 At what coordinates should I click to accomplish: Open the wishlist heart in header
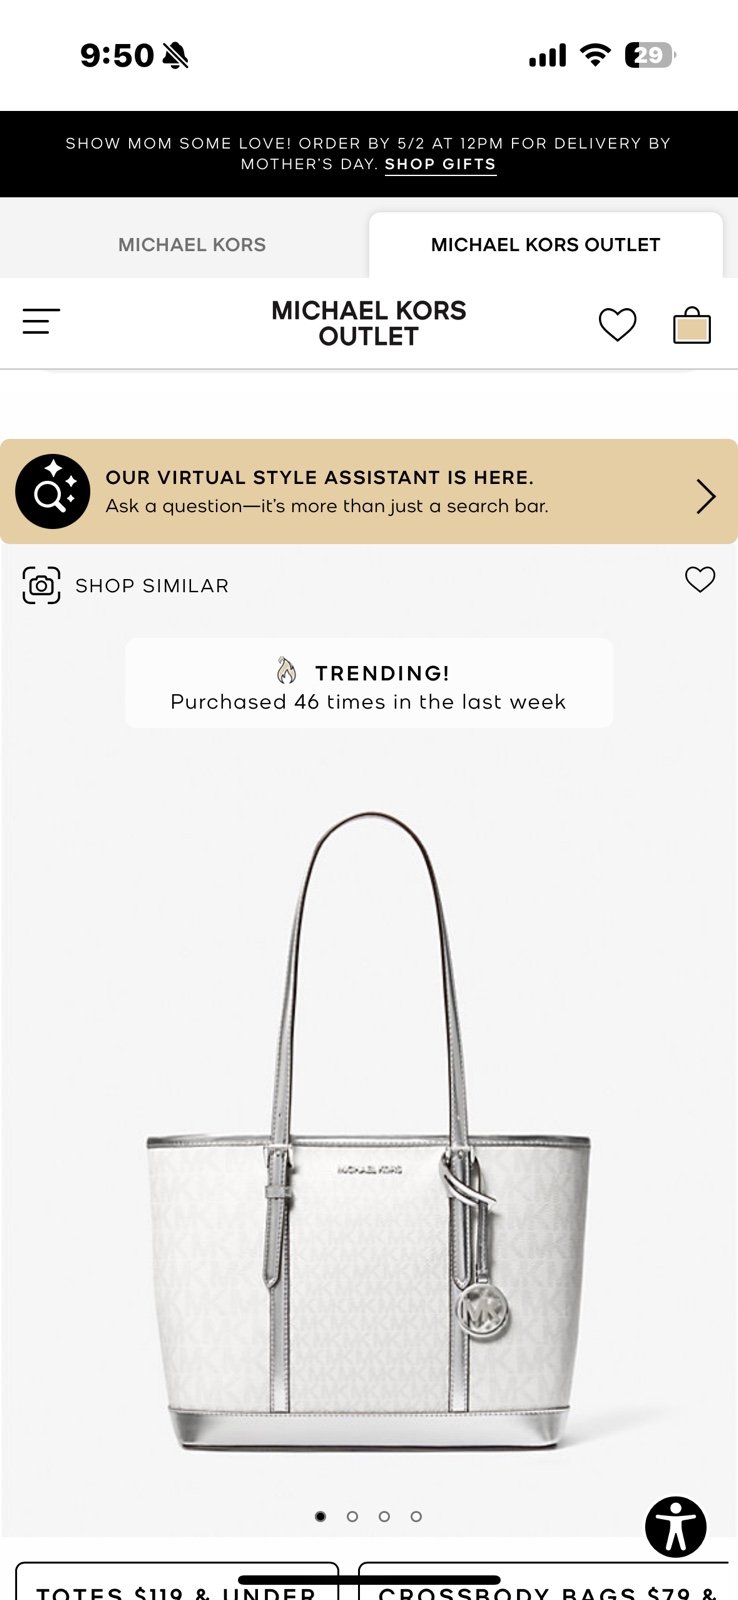point(617,324)
